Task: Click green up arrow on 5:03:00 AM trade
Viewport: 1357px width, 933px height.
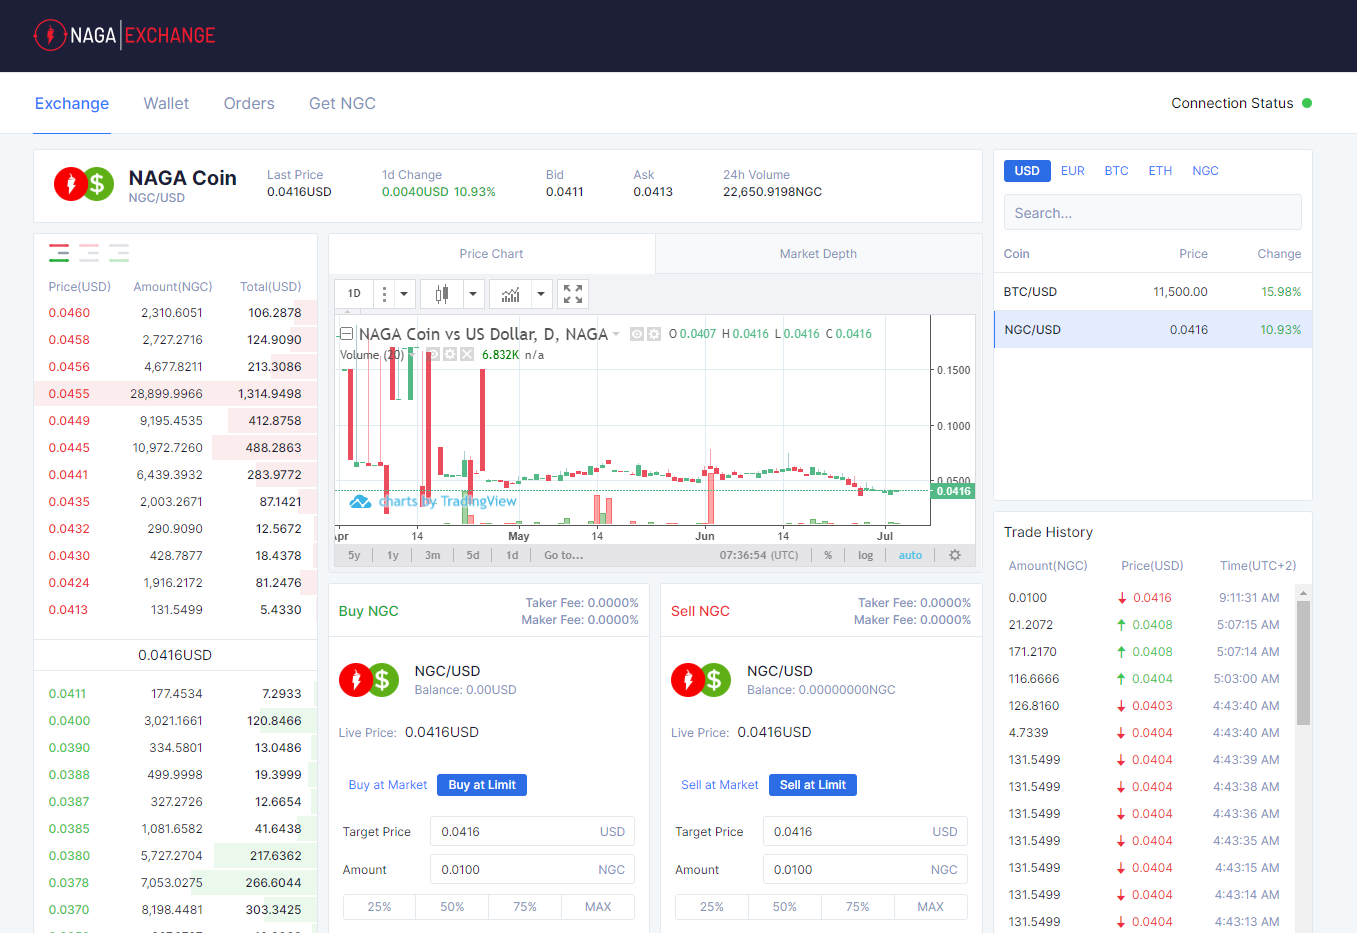Action: 1122,679
